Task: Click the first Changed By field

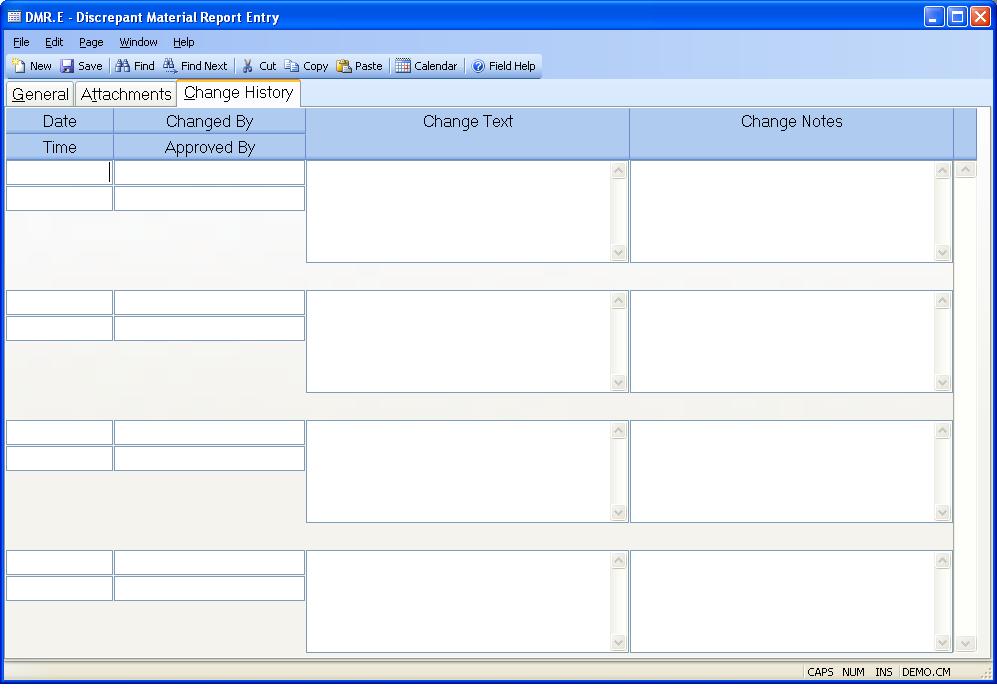Action: (x=209, y=172)
